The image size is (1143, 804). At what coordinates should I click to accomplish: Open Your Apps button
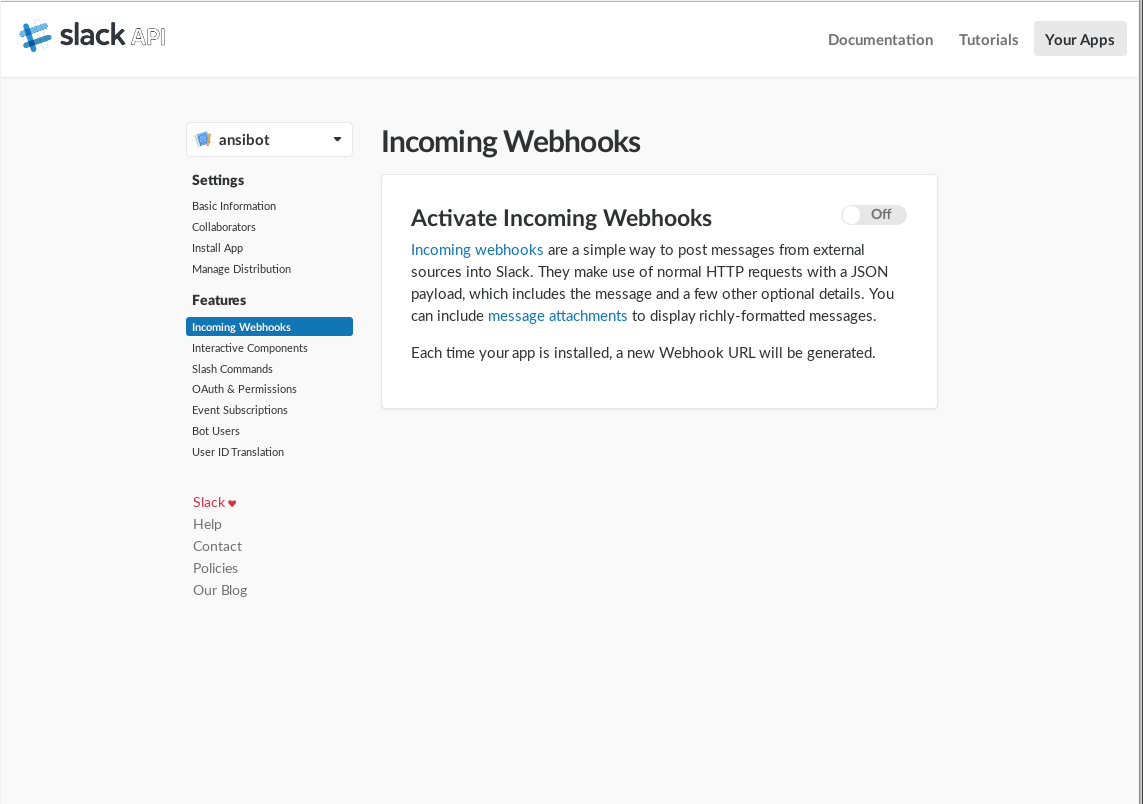point(1079,40)
